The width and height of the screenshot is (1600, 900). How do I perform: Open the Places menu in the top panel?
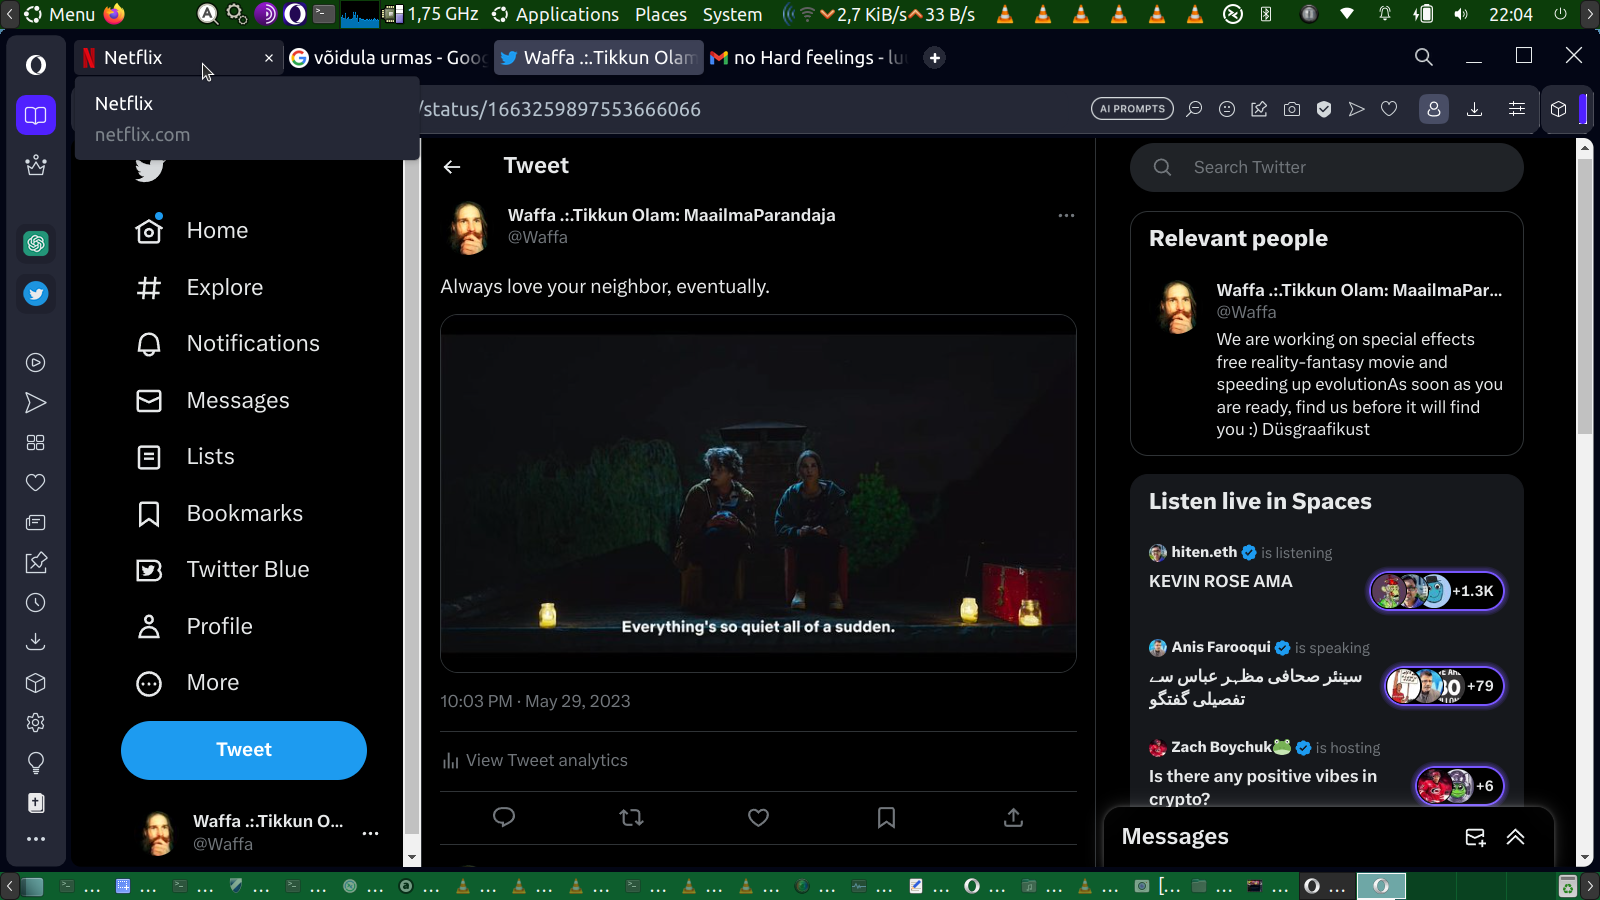click(661, 14)
